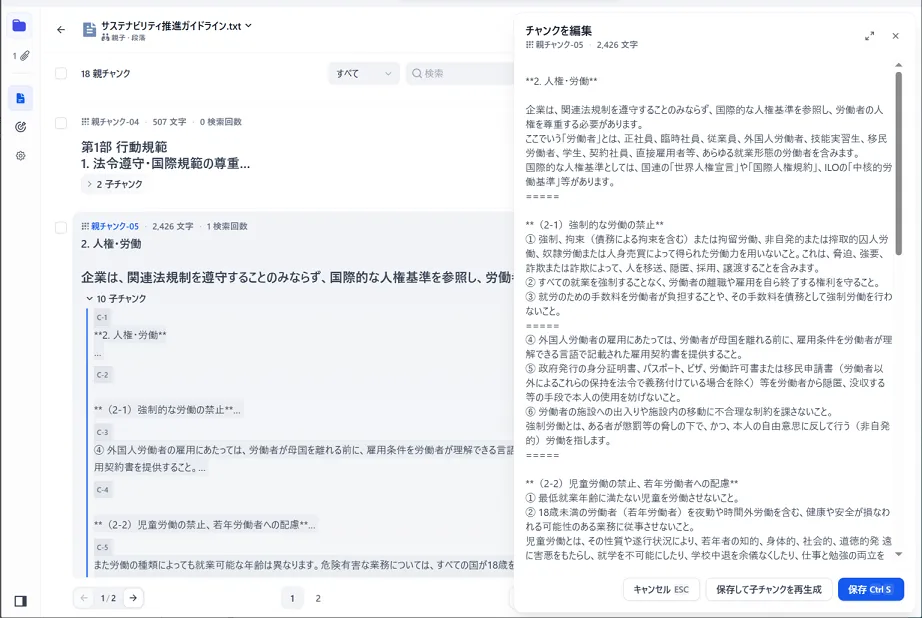
Task: Click 保存して子チャンクを再生成 button
Action: coord(769,589)
